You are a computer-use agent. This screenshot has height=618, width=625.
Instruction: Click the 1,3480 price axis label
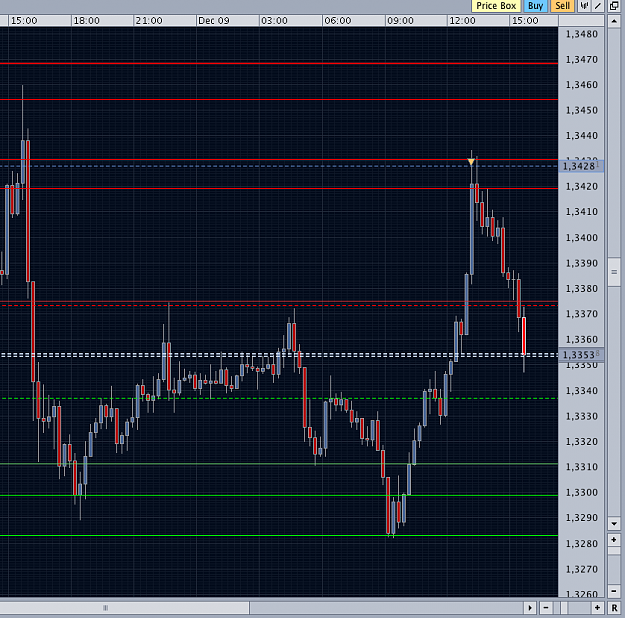[x=582, y=34]
